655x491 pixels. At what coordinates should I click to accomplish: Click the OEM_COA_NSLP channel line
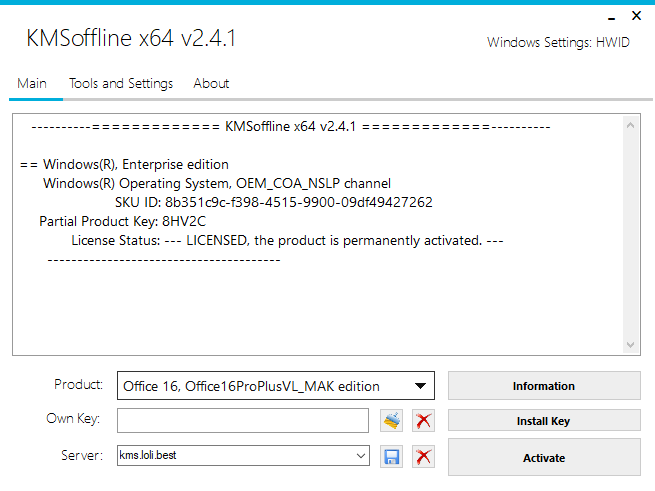point(217,183)
